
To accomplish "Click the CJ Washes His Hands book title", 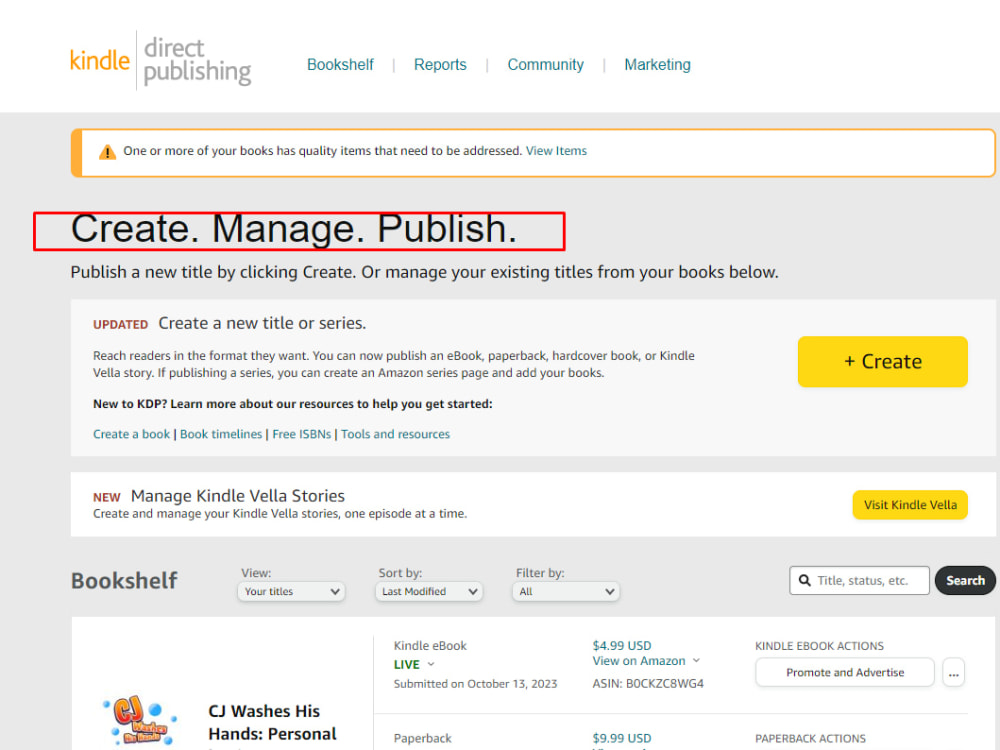I will pos(272,723).
